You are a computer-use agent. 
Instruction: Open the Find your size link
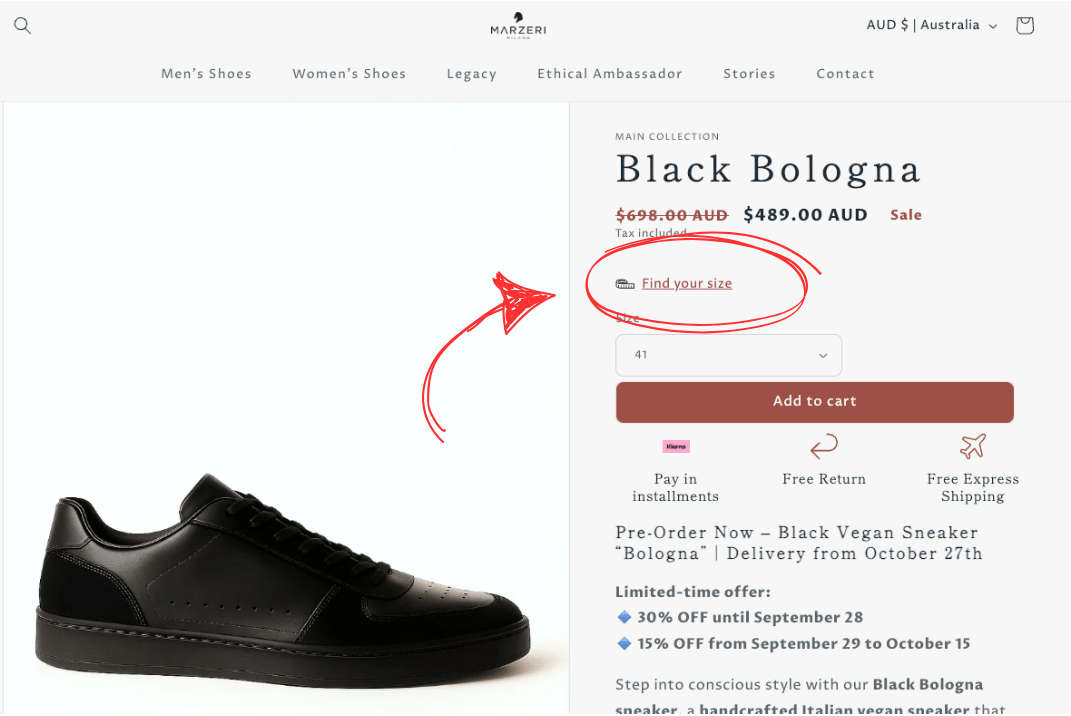click(687, 283)
